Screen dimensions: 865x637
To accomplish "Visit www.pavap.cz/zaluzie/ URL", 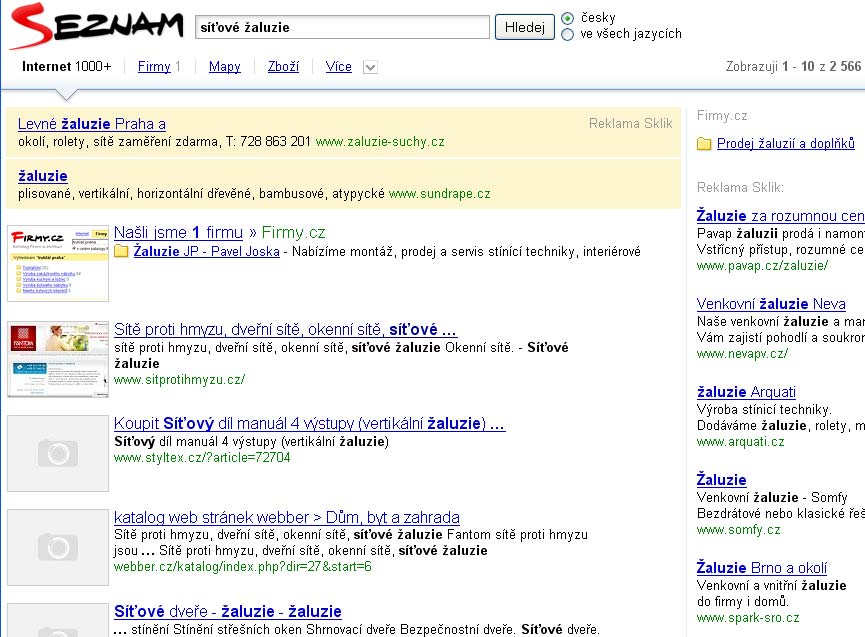I will 762,265.
